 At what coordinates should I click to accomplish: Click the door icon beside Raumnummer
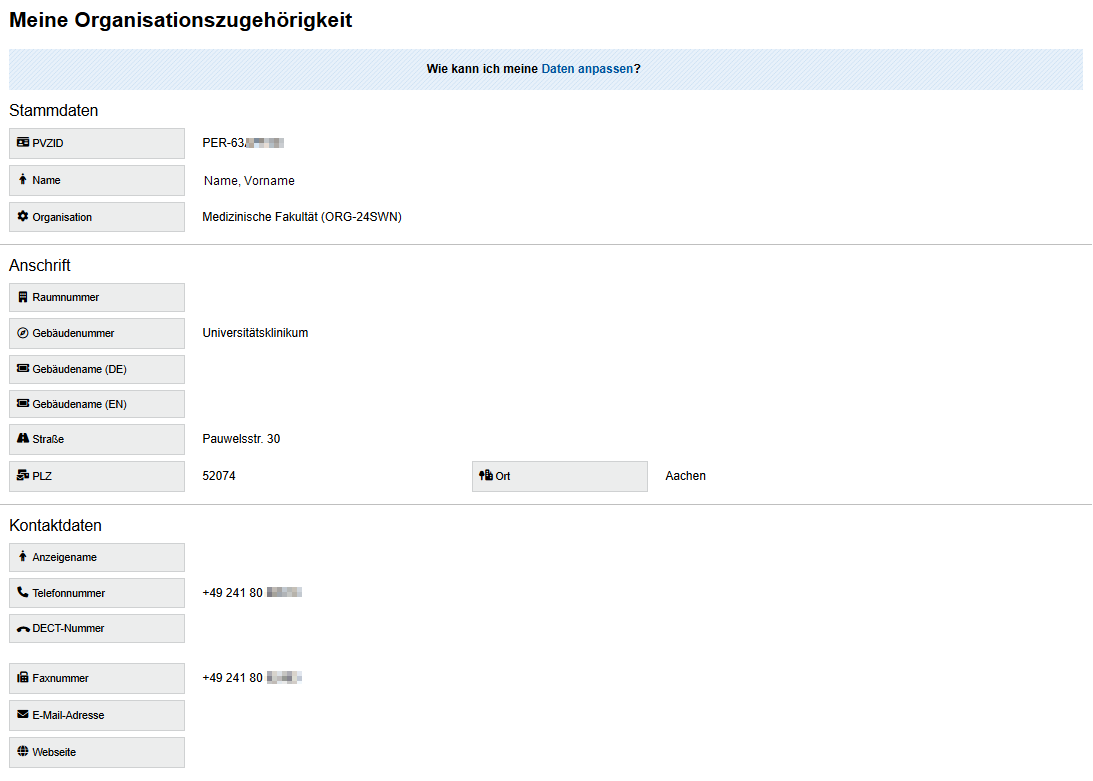(22, 297)
